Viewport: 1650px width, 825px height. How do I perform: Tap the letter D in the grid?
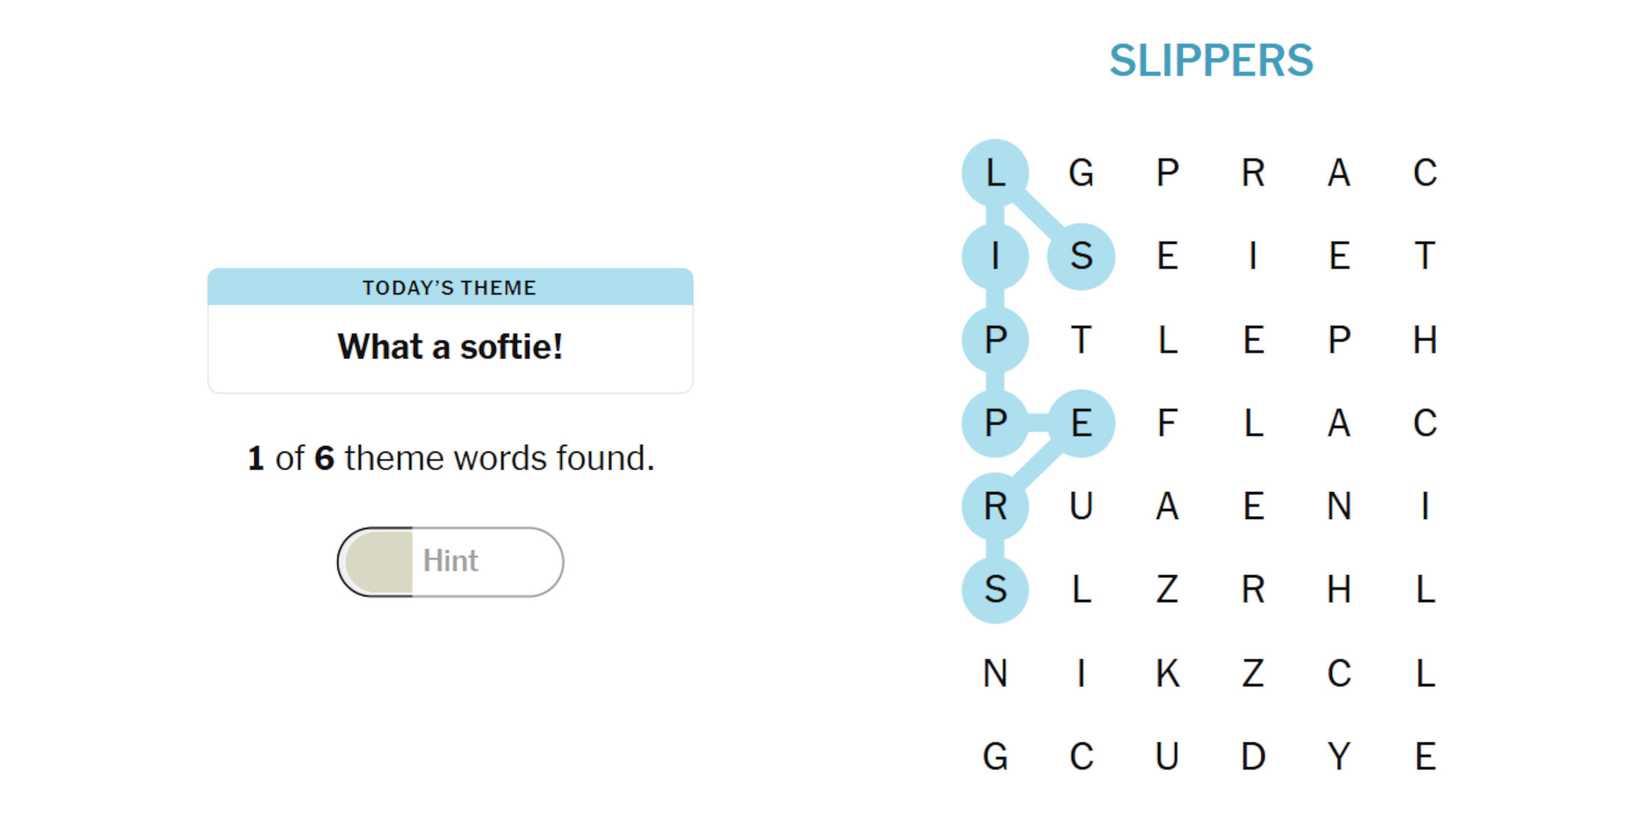tap(1253, 757)
